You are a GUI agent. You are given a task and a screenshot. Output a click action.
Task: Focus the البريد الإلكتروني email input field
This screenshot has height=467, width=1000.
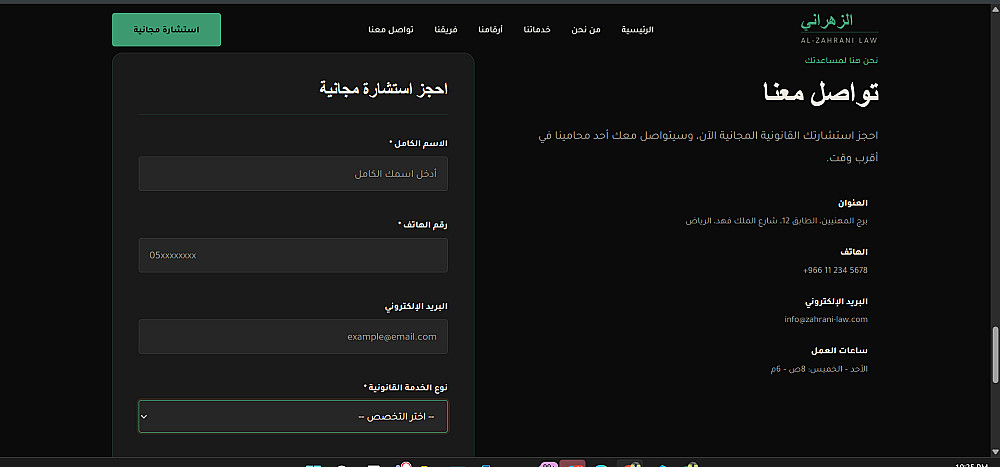[293, 336]
